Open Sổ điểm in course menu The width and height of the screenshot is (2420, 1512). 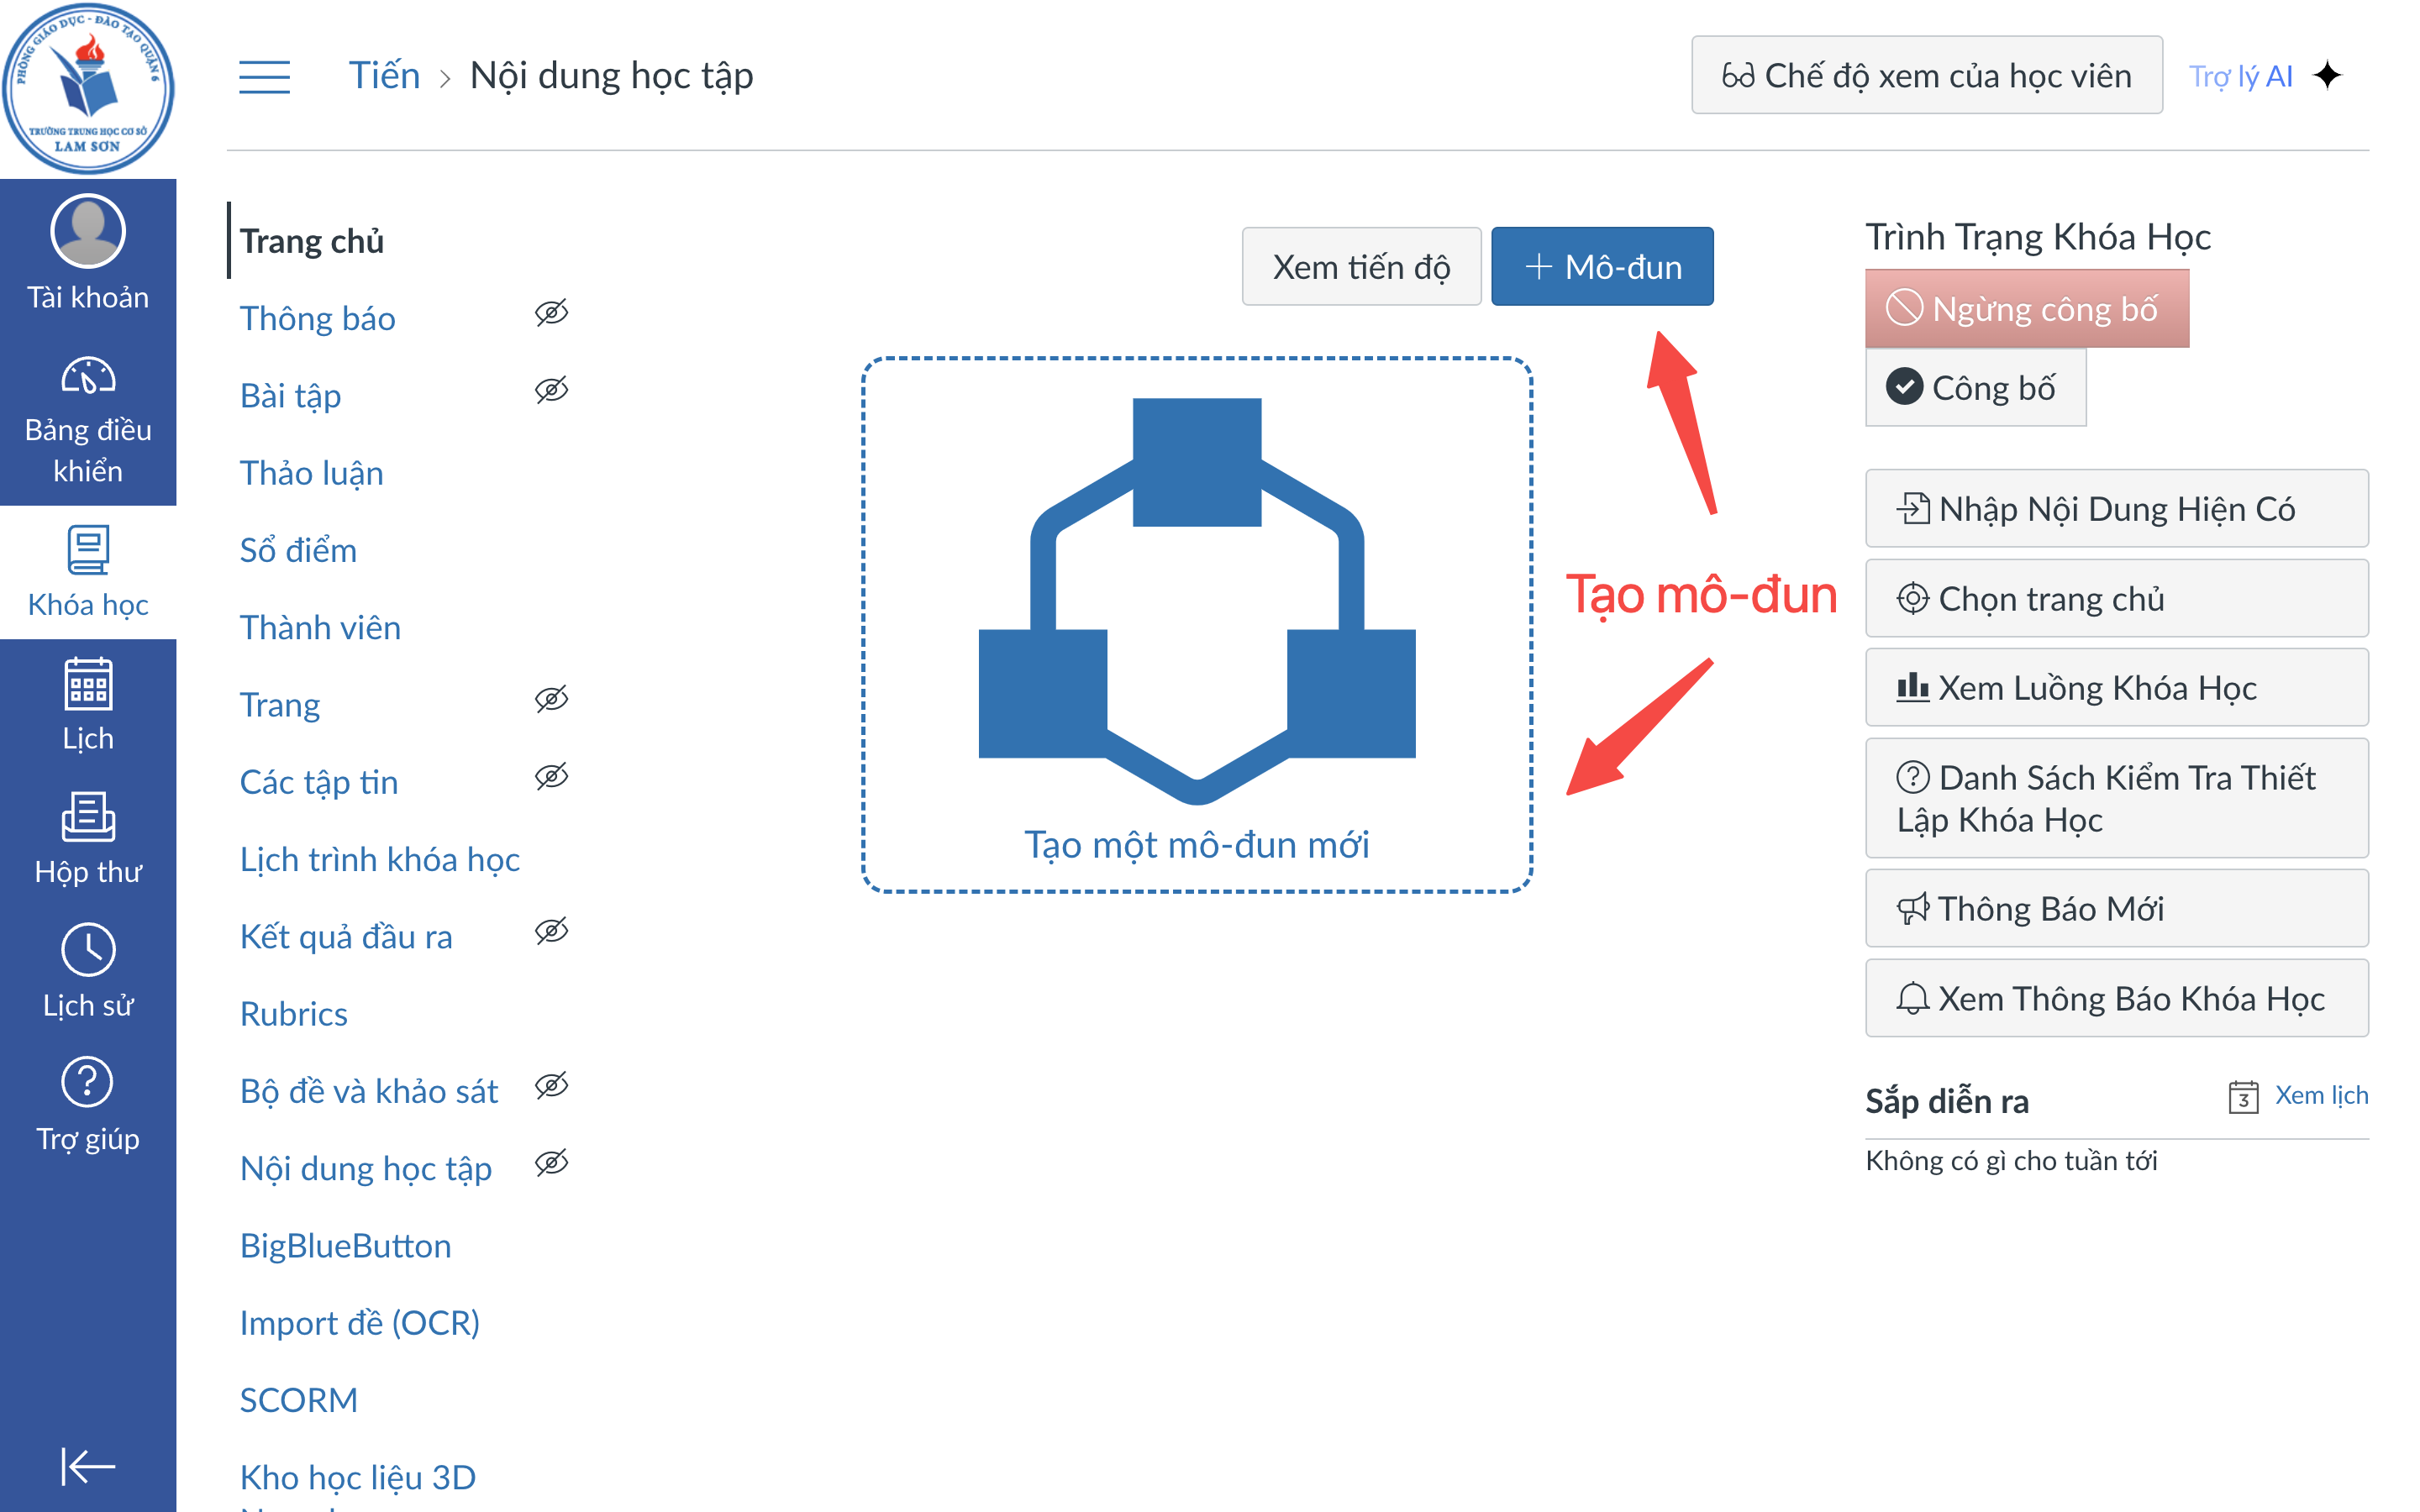pos(298,549)
